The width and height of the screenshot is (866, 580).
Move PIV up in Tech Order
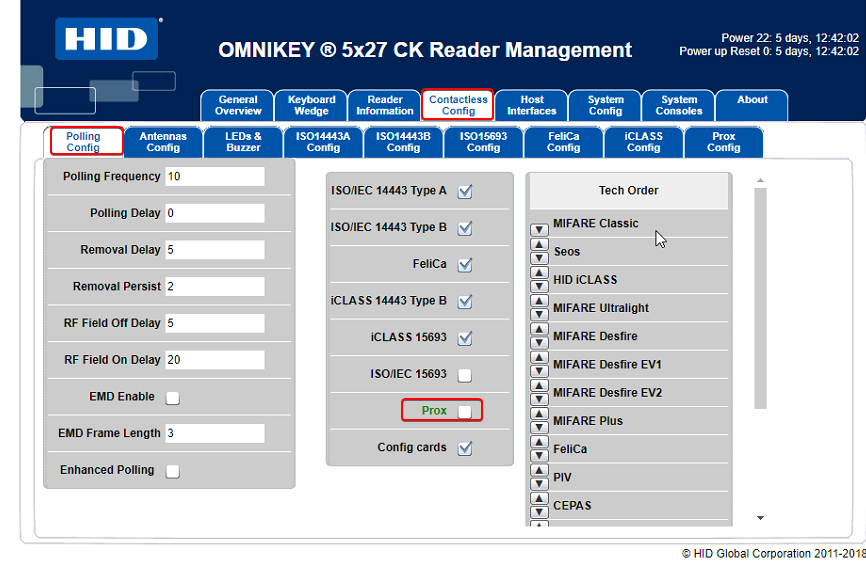click(539, 470)
